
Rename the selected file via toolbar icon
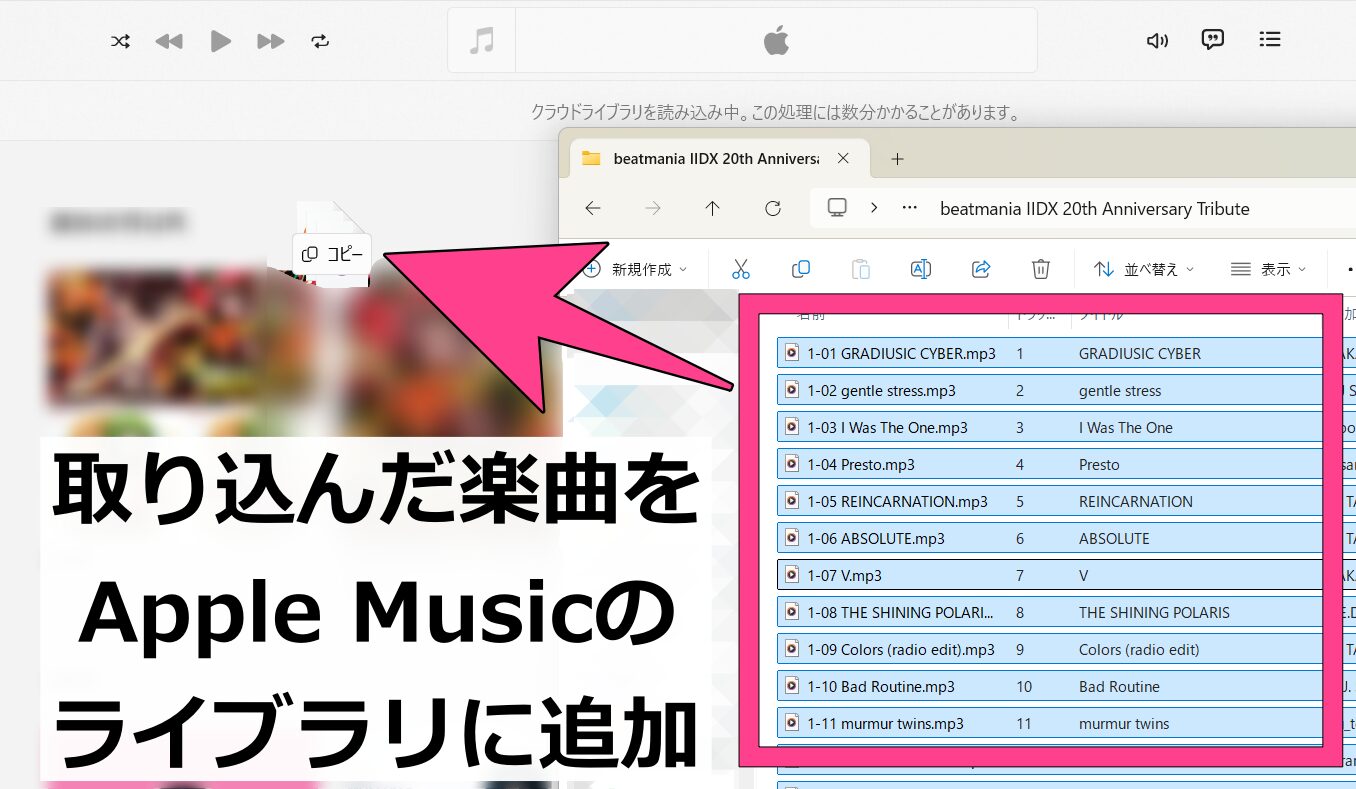click(x=921, y=269)
